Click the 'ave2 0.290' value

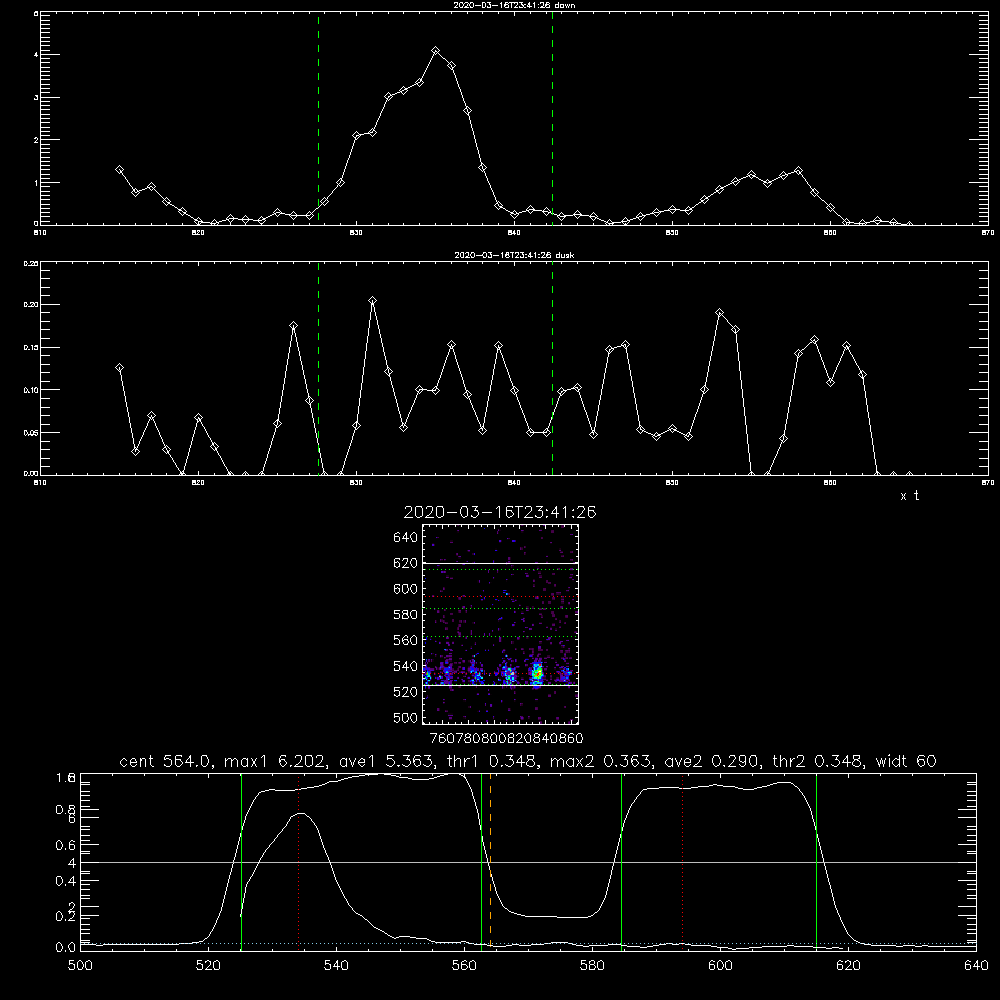(711, 761)
